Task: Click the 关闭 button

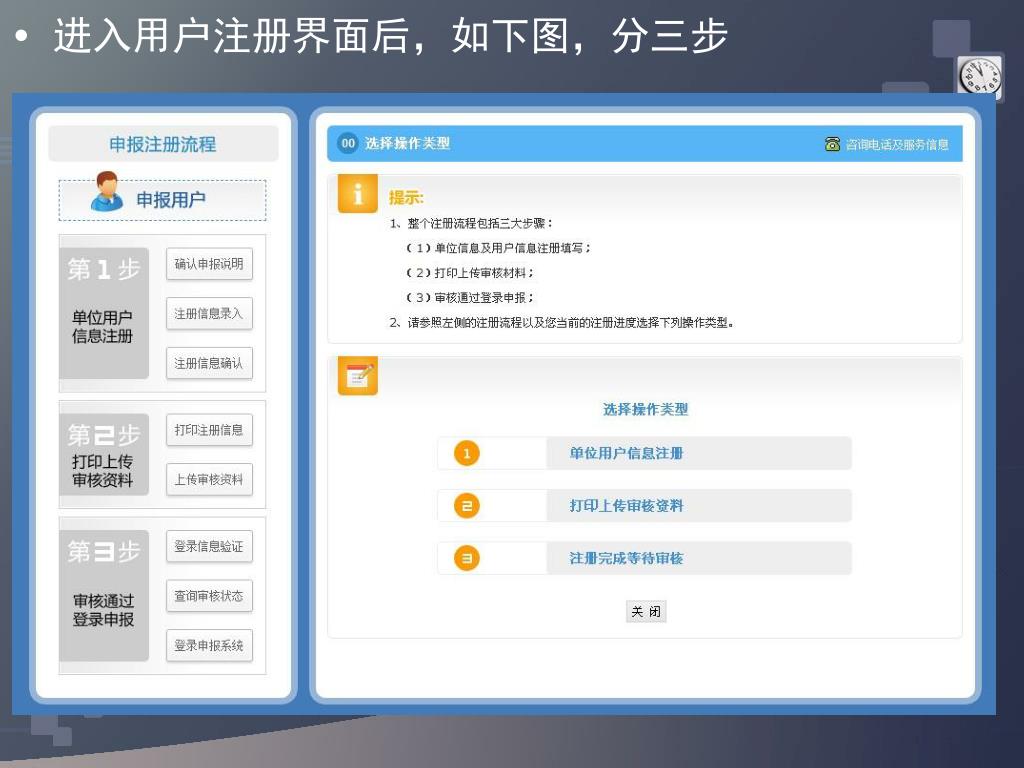Action: (646, 611)
